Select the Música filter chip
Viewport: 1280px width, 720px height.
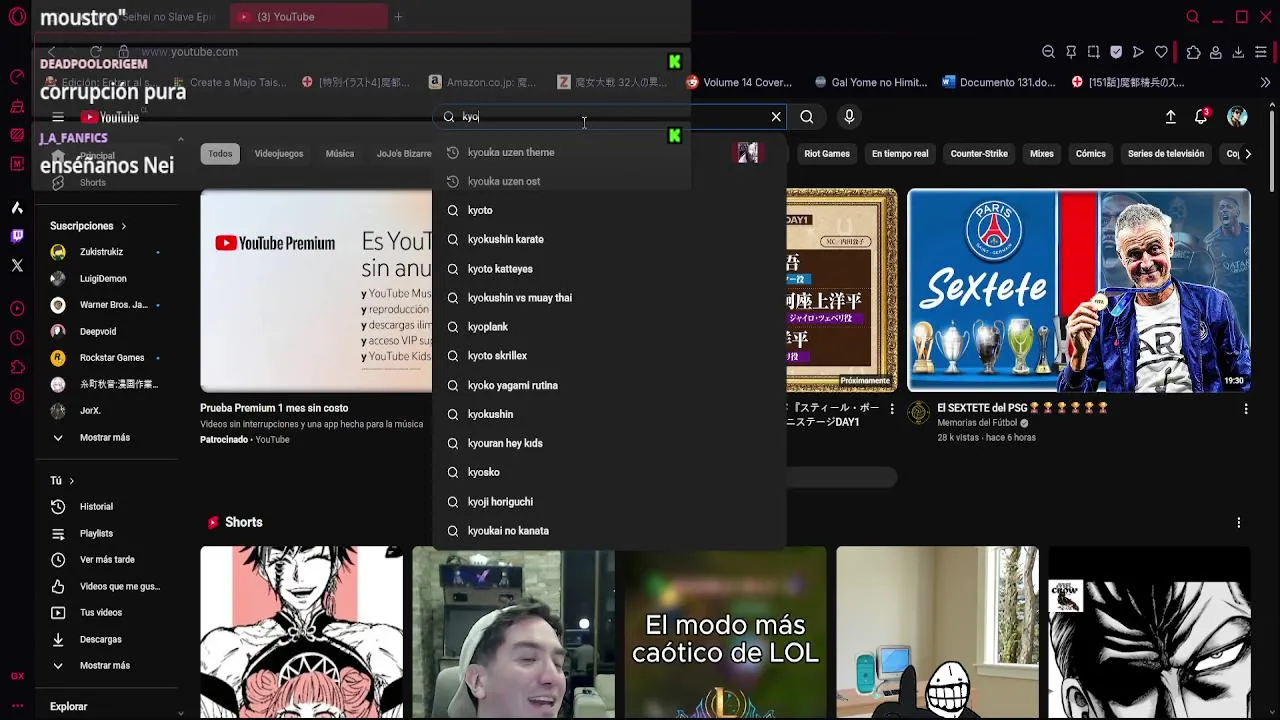(340, 154)
